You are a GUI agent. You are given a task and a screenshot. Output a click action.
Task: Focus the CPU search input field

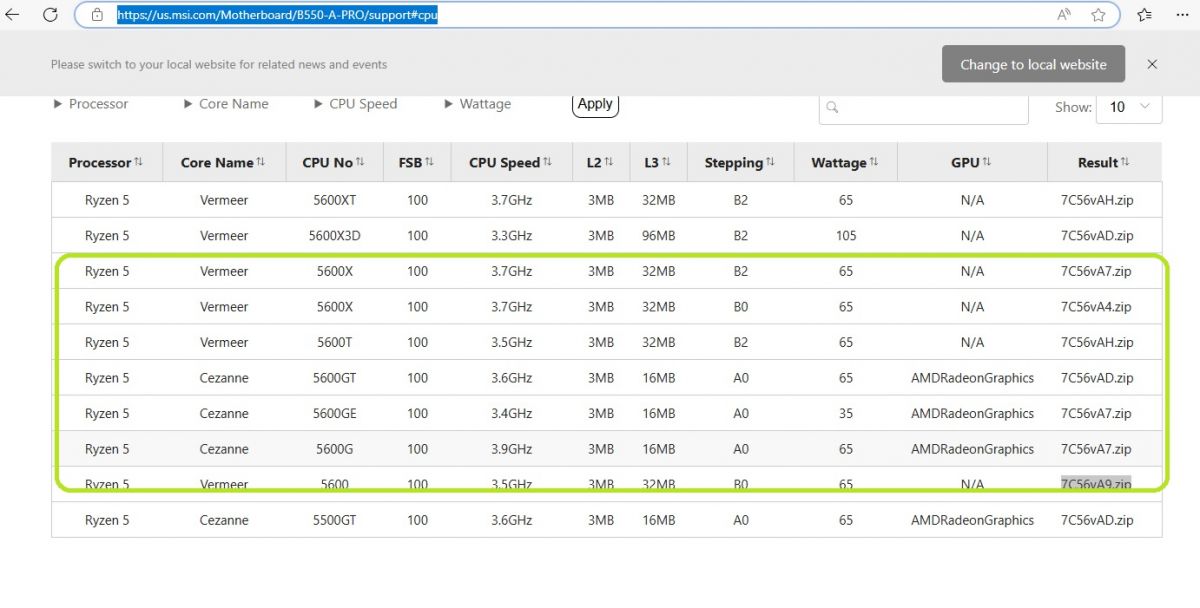tap(923, 107)
